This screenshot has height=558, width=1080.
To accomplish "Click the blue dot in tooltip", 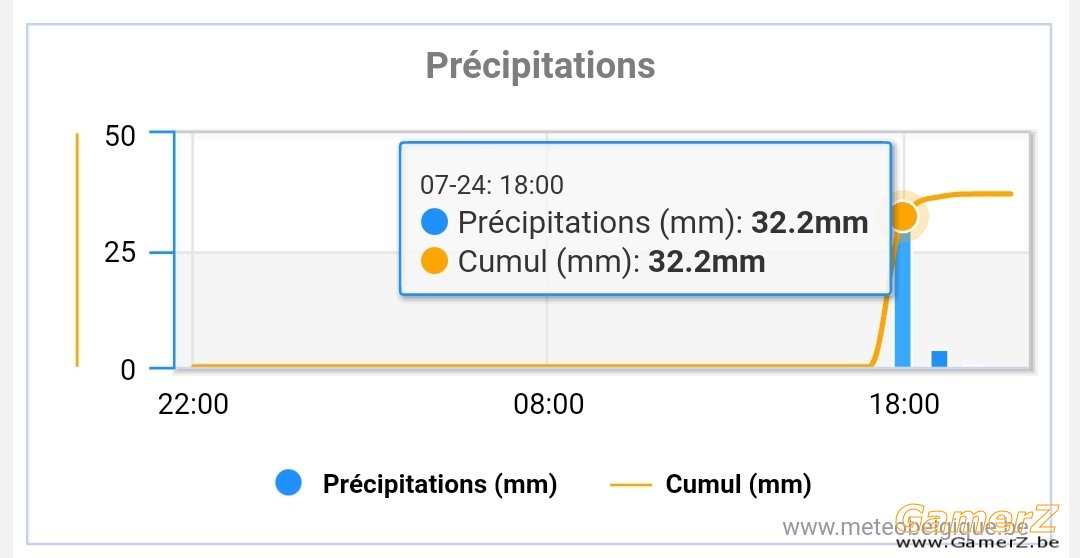I will click(434, 223).
